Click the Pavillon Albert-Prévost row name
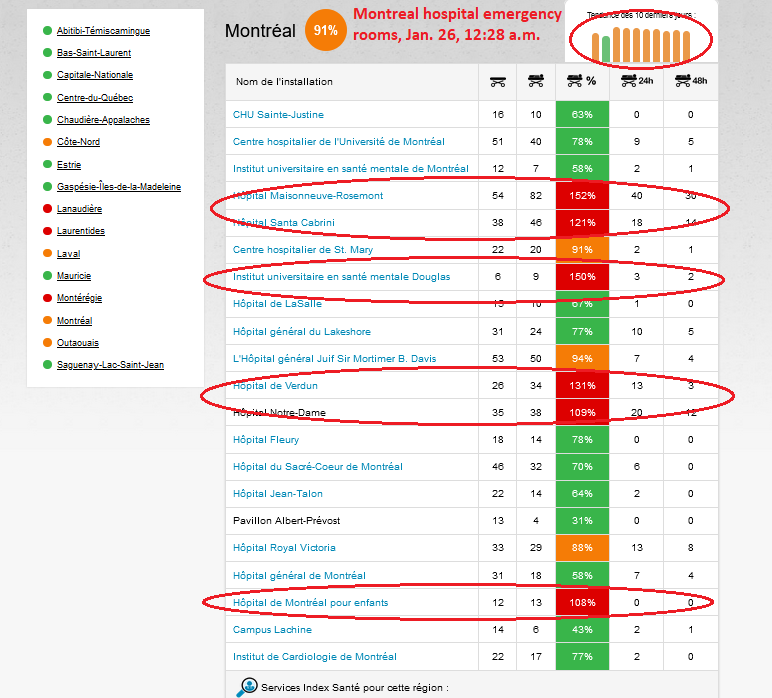This screenshot has width=772, height=698. (x=287, y=521)
